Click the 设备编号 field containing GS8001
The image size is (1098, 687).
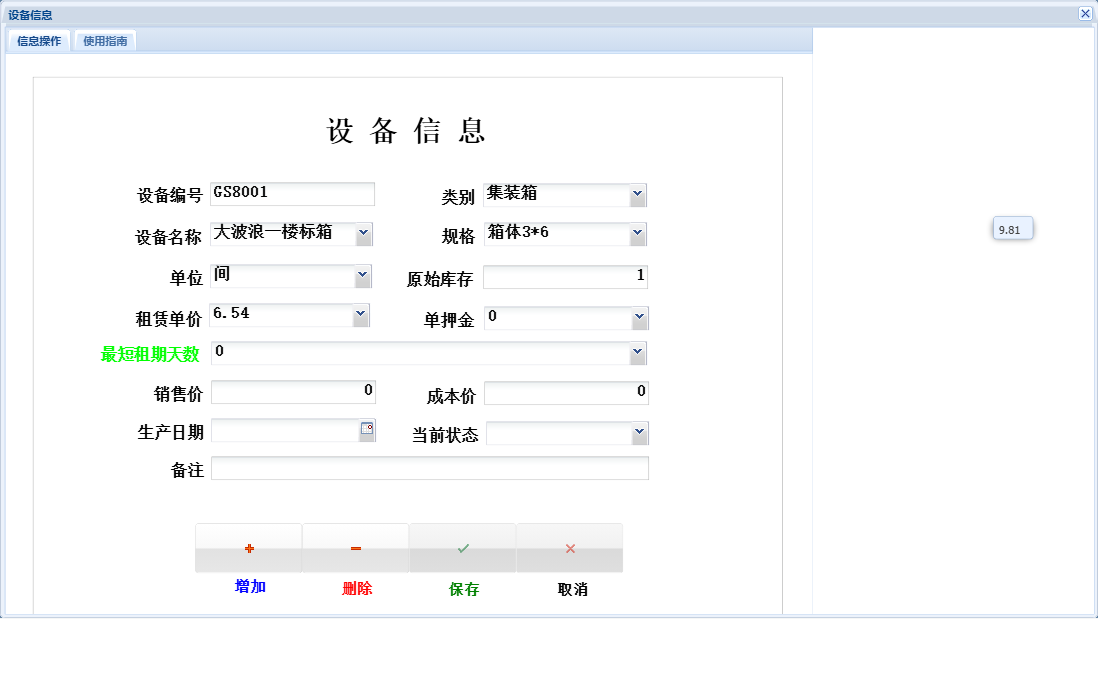pyautogui.click(x=292, y=193)
